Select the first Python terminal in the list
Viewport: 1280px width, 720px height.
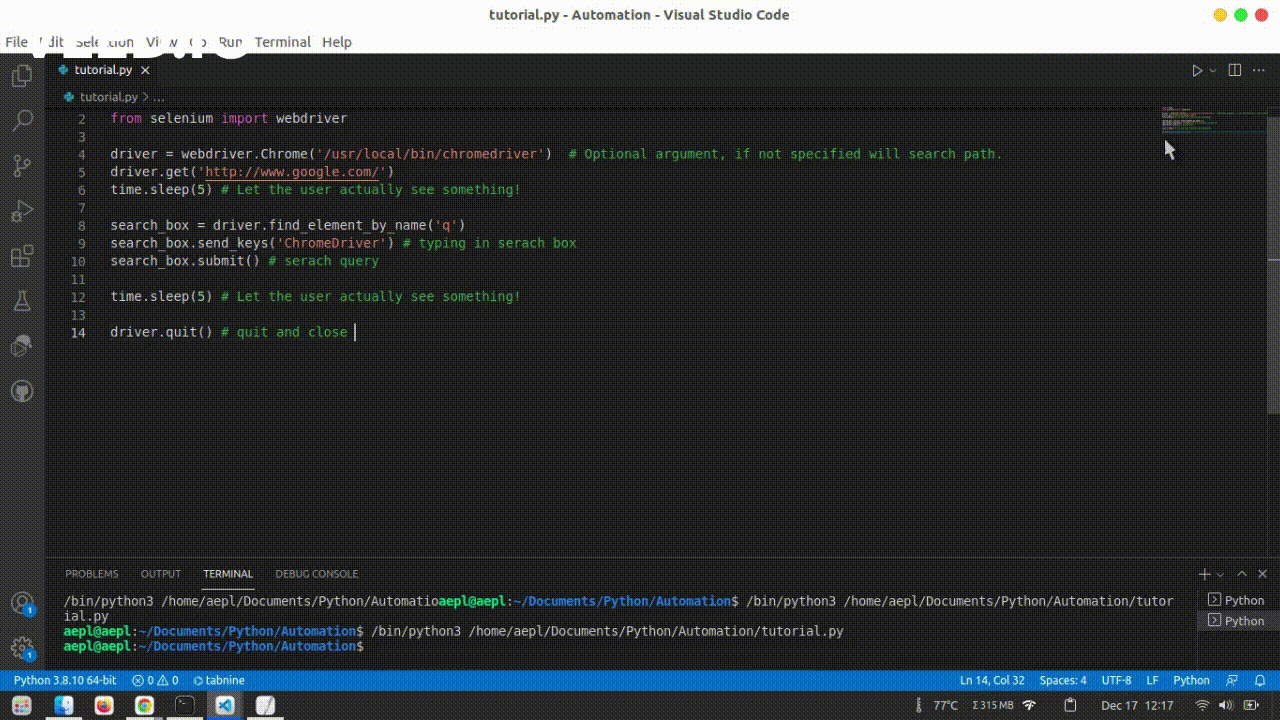coord(1238,600)
